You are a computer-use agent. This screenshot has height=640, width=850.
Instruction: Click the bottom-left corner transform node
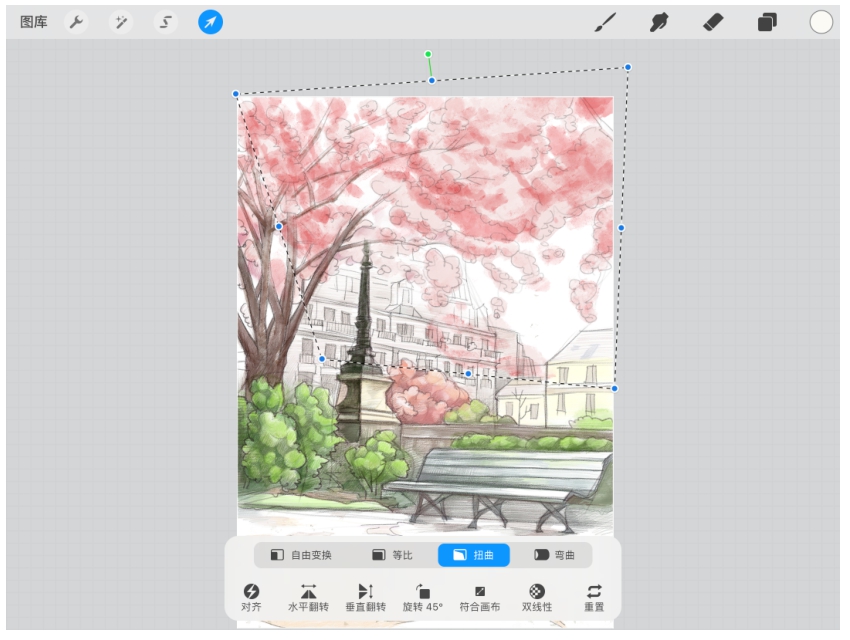322,359
